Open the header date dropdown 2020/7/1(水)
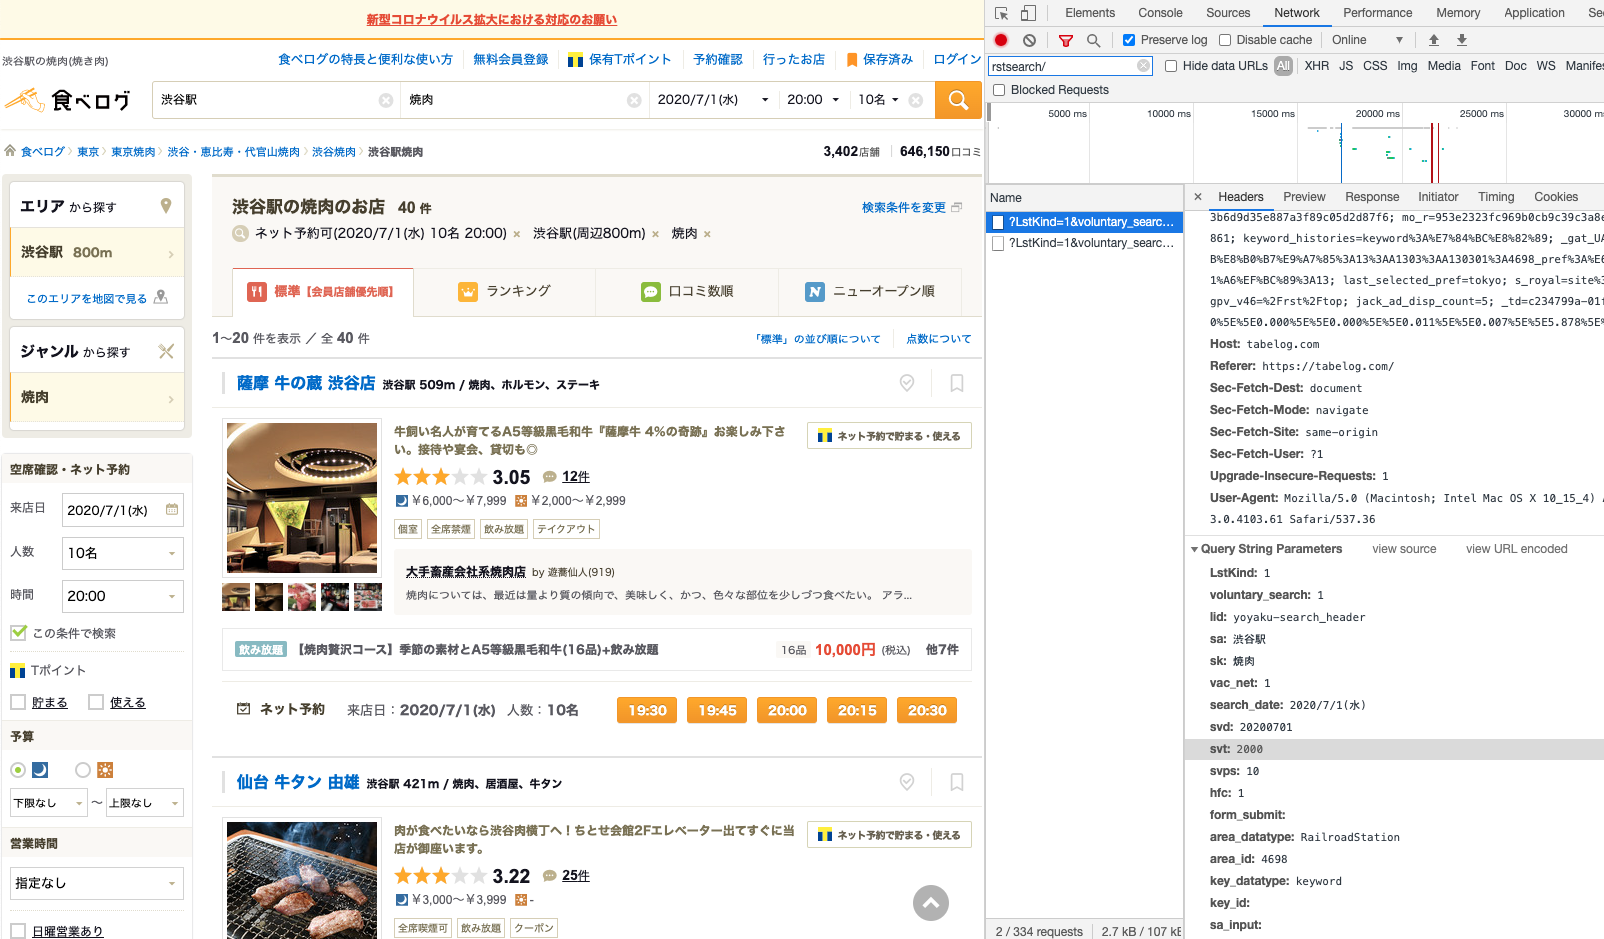1604x939 pixels. pyautogui.click(x=713, y=100)
